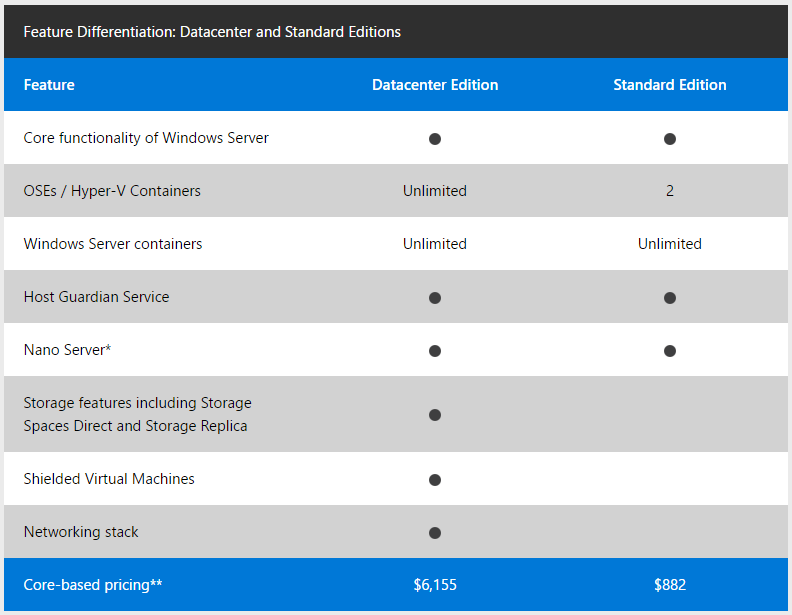The height and width of the screenshot is (615, 792).
Task: Click 'Host Guardian Service' row label
Action: pos(96,297)
